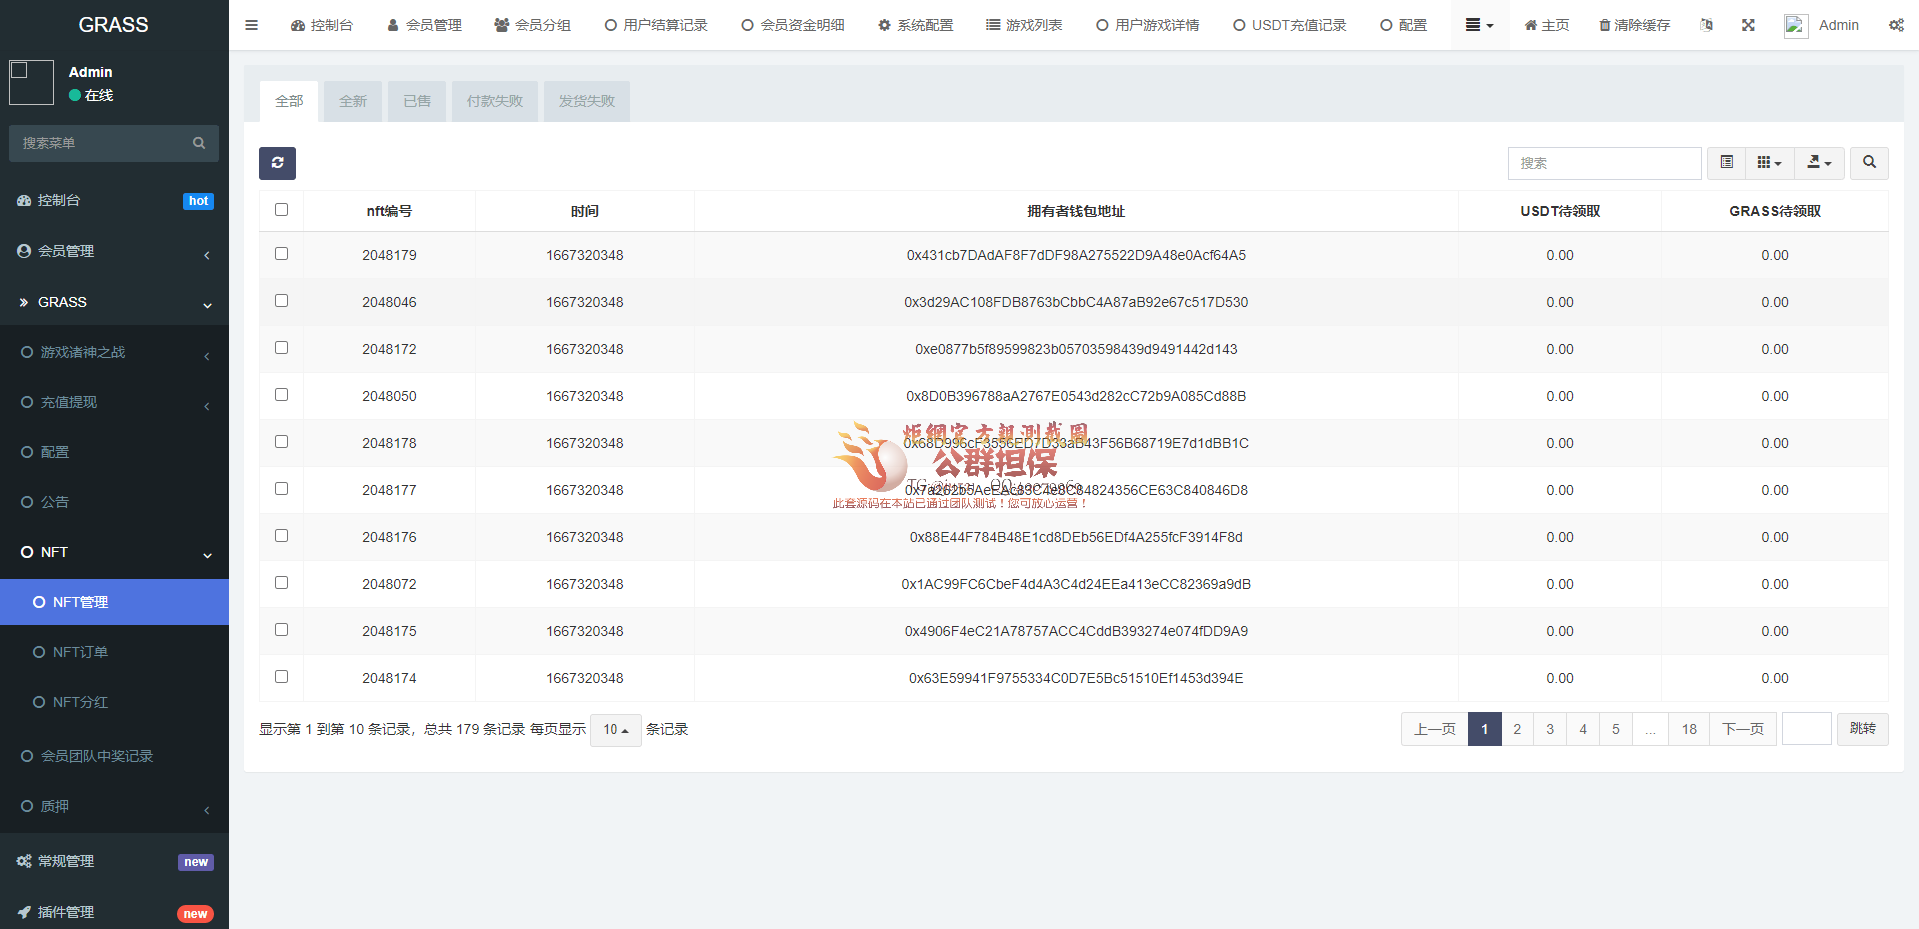Toggle the table card view icon
Viewport: 1919px width, 929px height.
1726,163
